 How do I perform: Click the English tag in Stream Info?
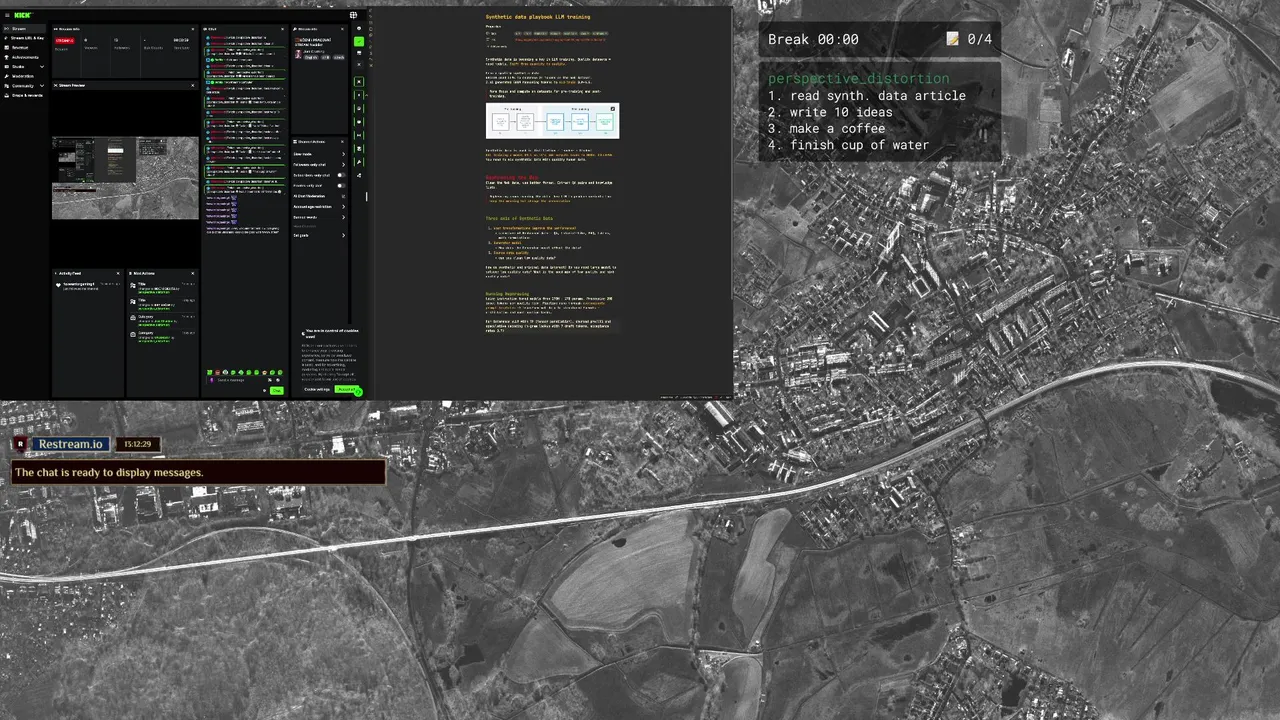coord(311,58)
